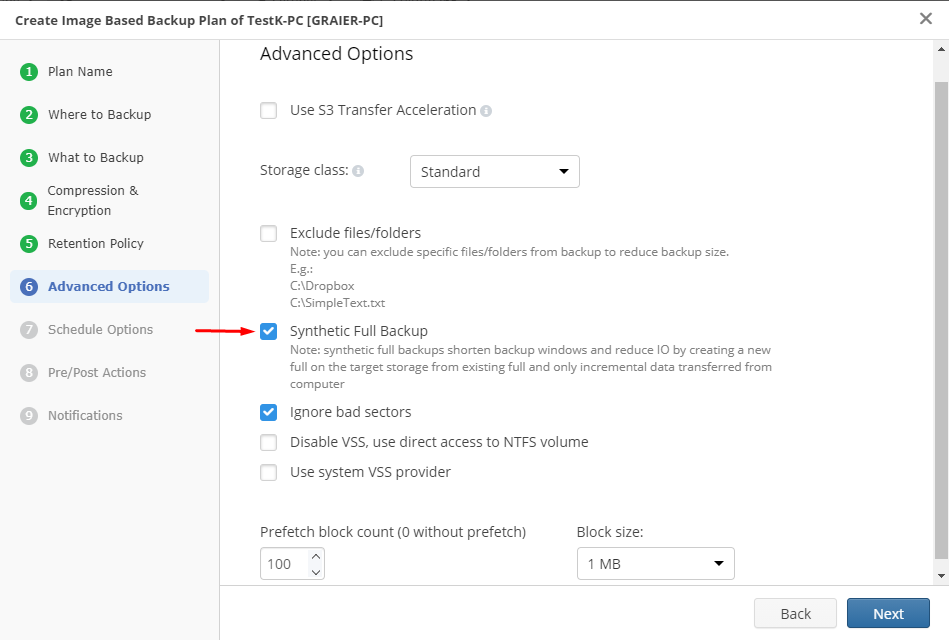This screenshot has height=640, width=949.
Task: Click the Back button
Action: tap(795, 613)
